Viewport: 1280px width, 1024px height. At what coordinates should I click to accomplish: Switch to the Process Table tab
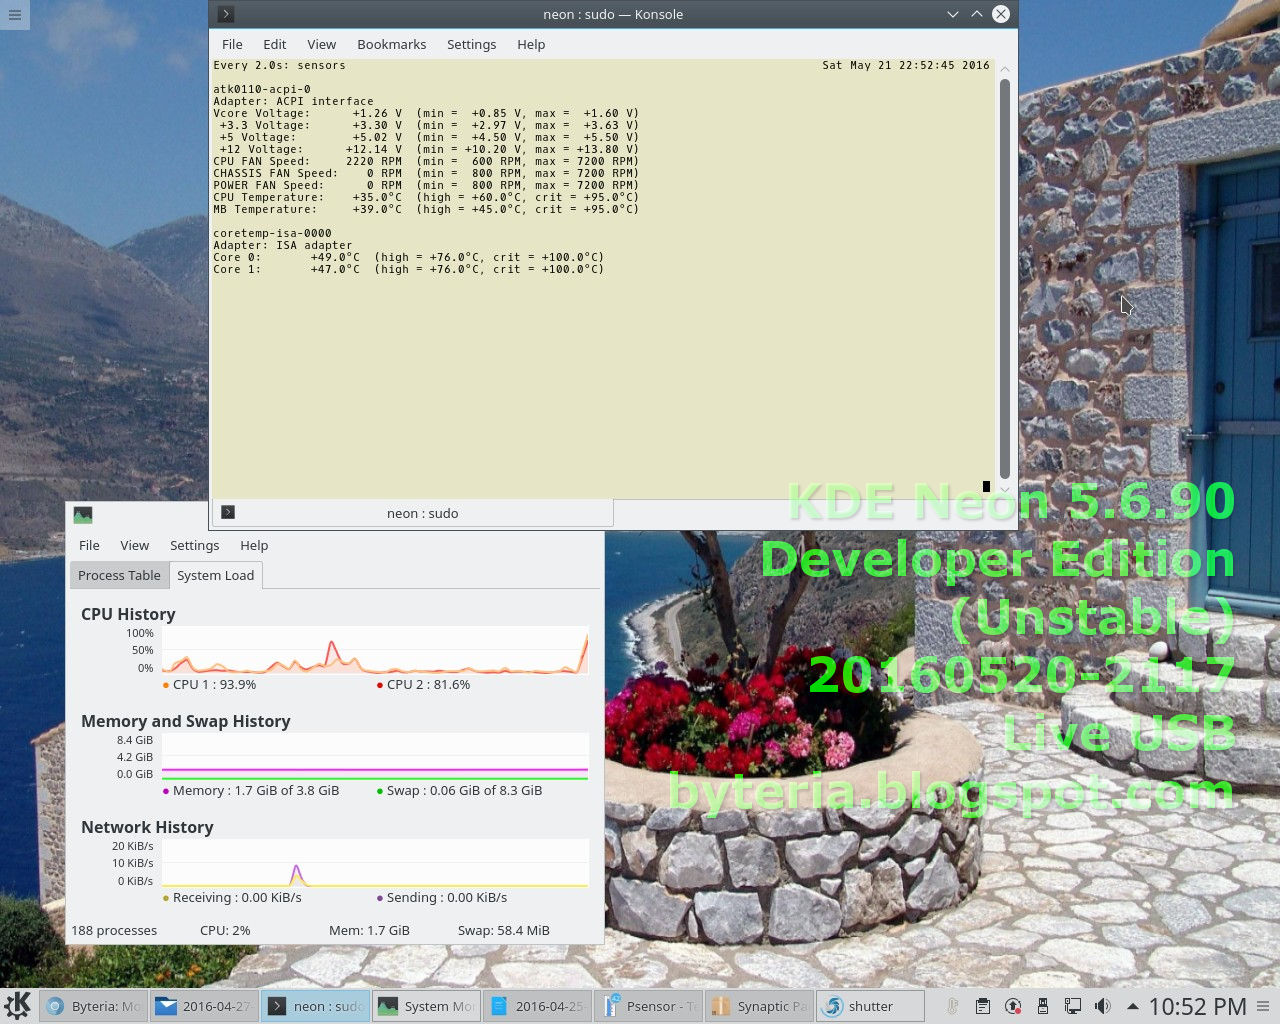point(118,575)
